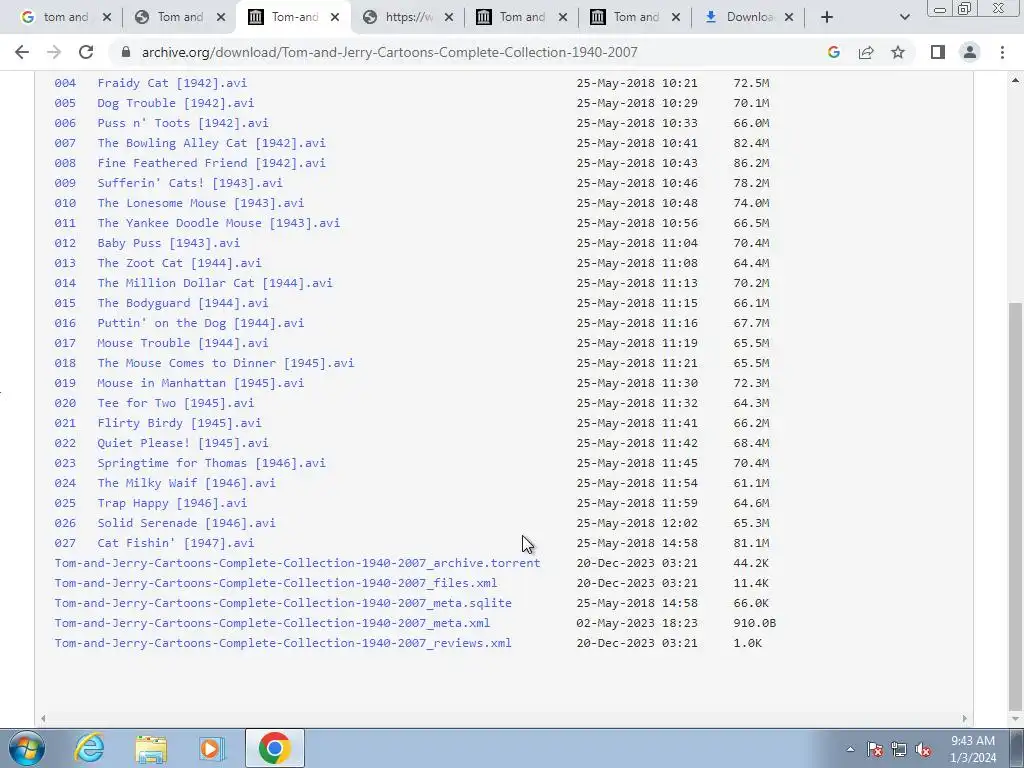
Task: Open Windows Media Player from the taskbar
Action: click(212, 748)
